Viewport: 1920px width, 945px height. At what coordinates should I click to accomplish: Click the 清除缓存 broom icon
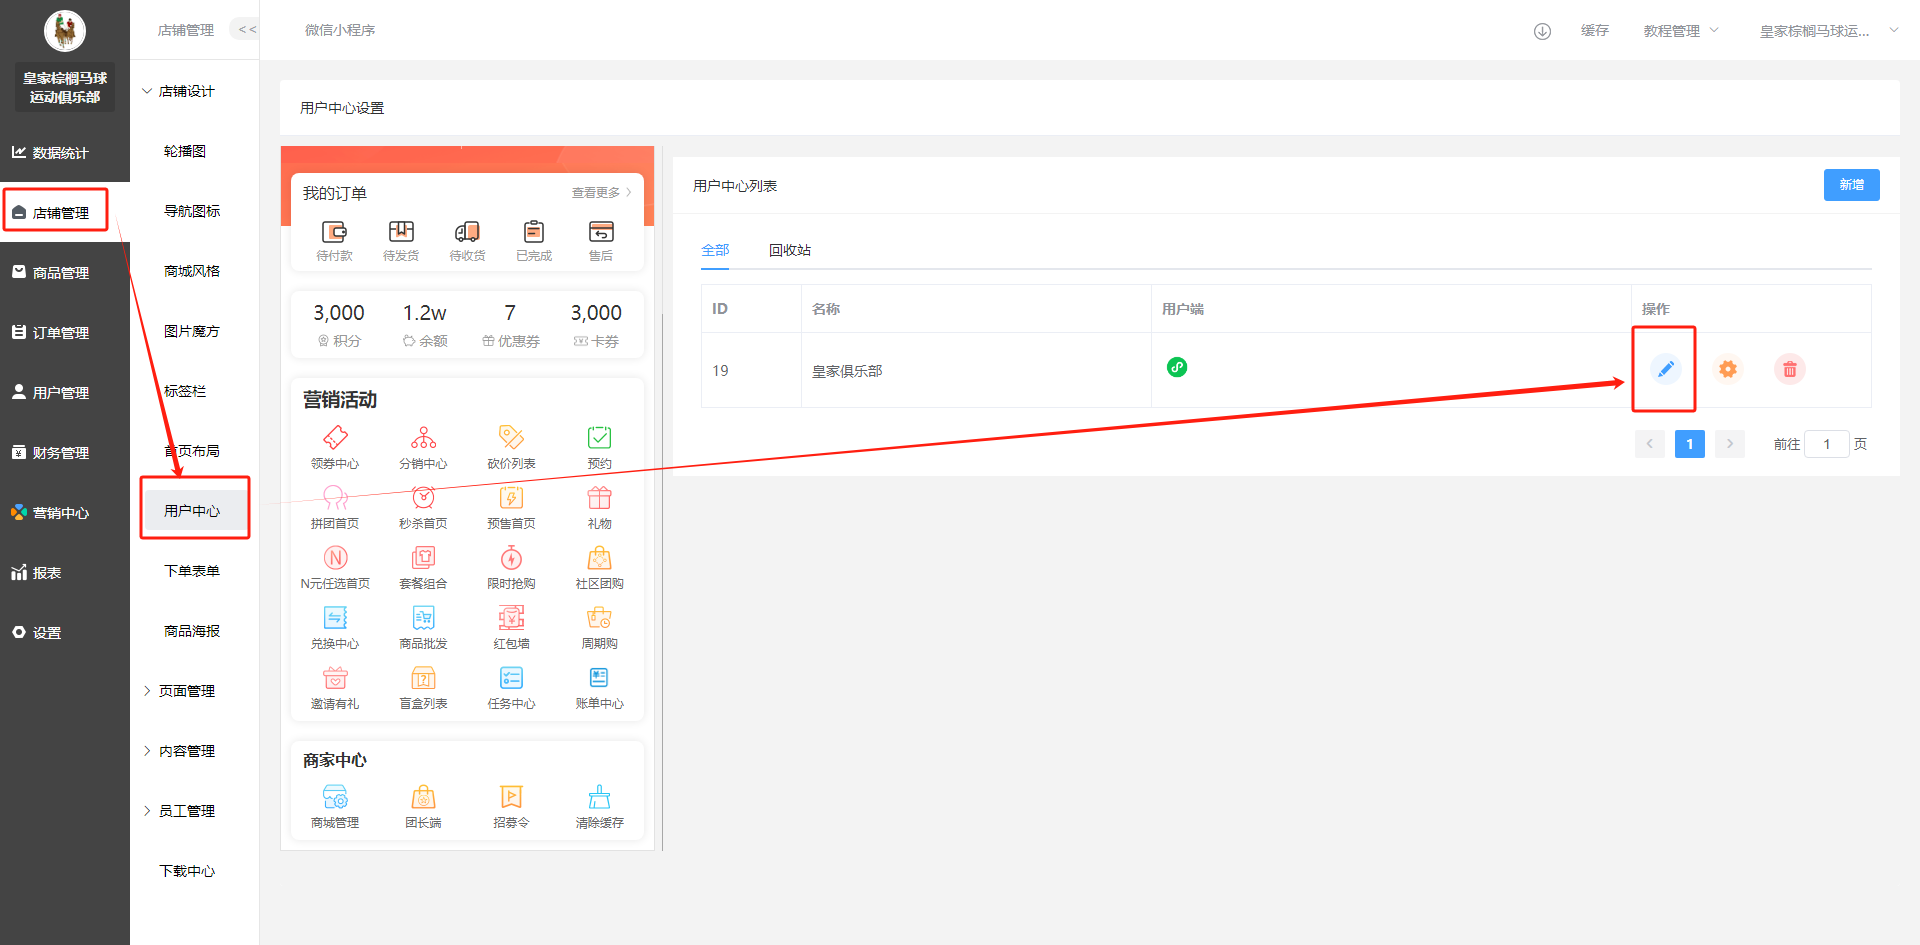click(x=599, y=797)
